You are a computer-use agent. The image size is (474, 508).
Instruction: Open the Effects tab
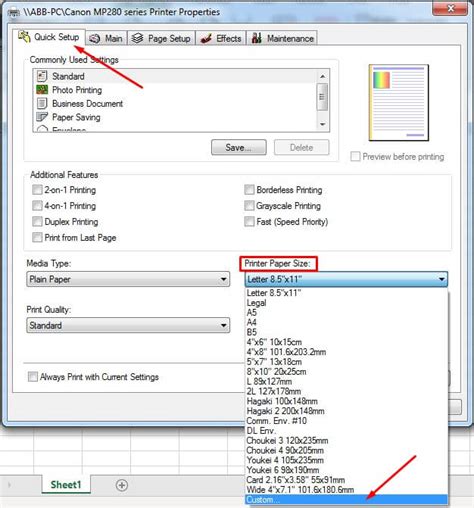point(221,38)
